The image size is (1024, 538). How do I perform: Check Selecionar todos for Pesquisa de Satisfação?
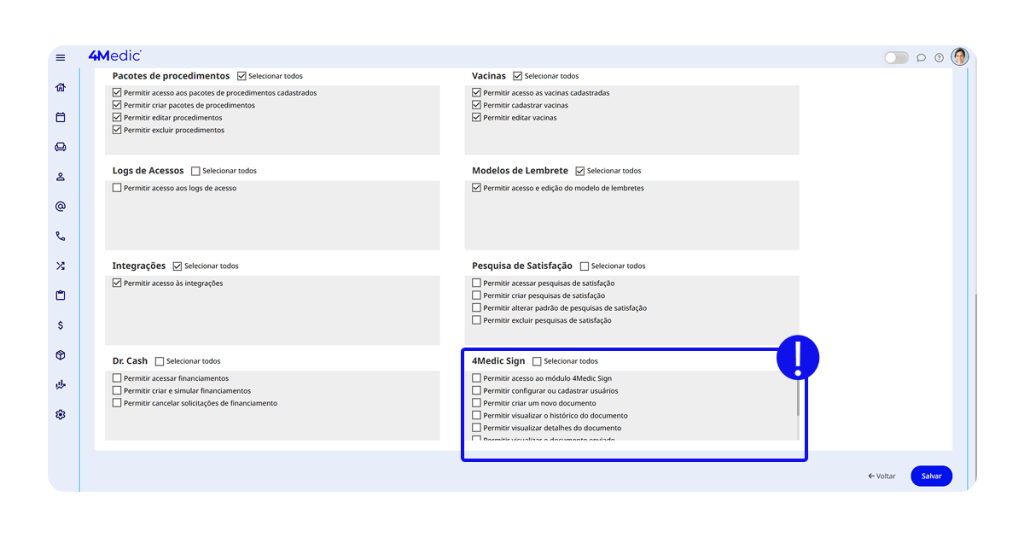[584, 266]
